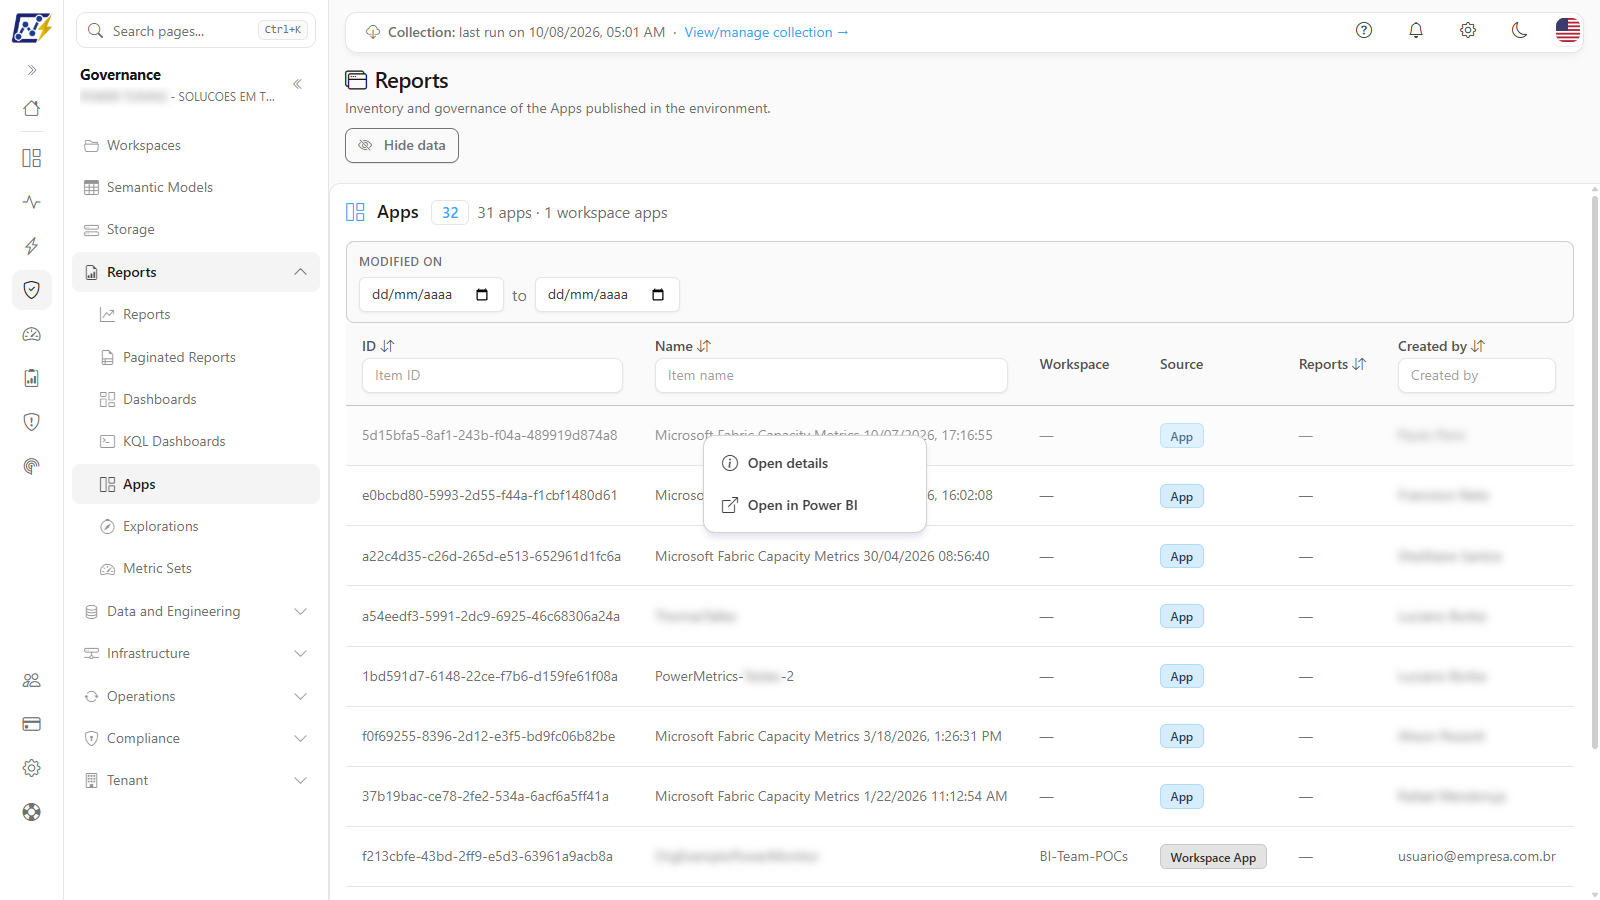Open the users group rail icon
The image size is (1600, 900).
coord(32,680)
